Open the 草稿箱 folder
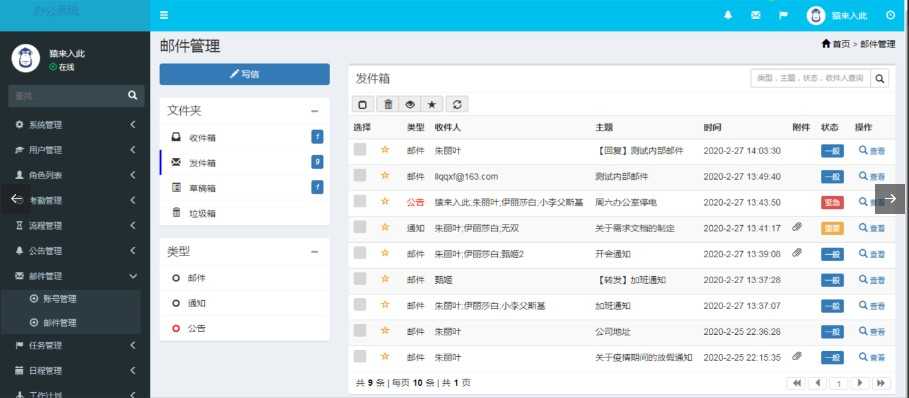Viewport: 909px width, 398px height. [245, 188]
